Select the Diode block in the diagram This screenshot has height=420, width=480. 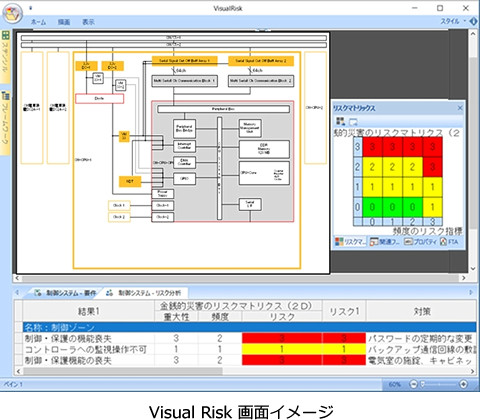click(x=99, y=99)
